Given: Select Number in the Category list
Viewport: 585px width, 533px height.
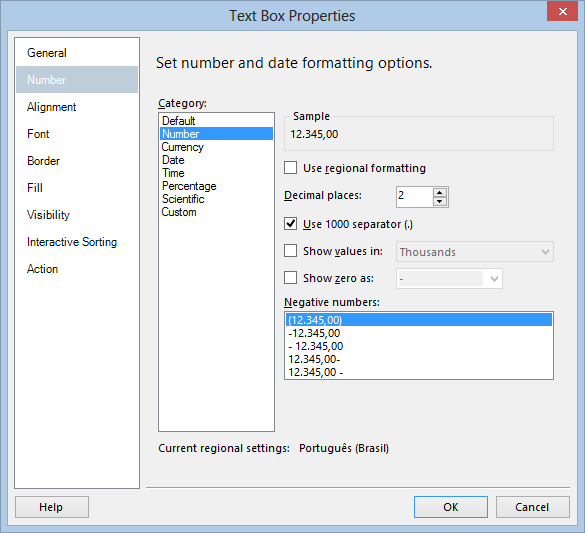Looking at the screenshot, I should (x=216, y=134).
